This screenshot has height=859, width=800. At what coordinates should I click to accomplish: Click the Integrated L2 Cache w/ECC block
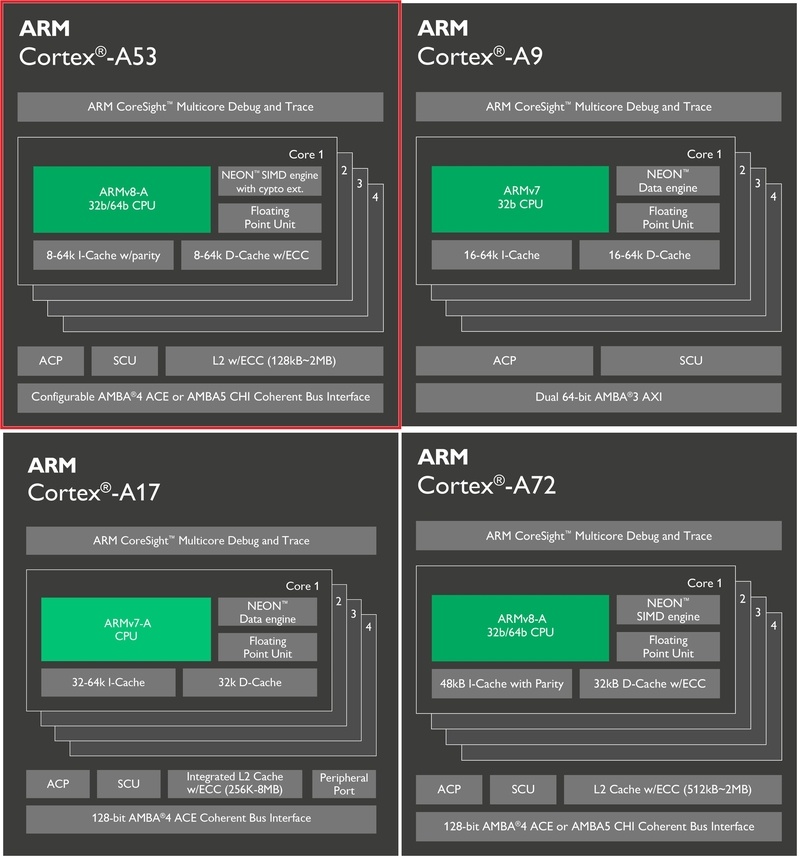[x=234, y=784]
